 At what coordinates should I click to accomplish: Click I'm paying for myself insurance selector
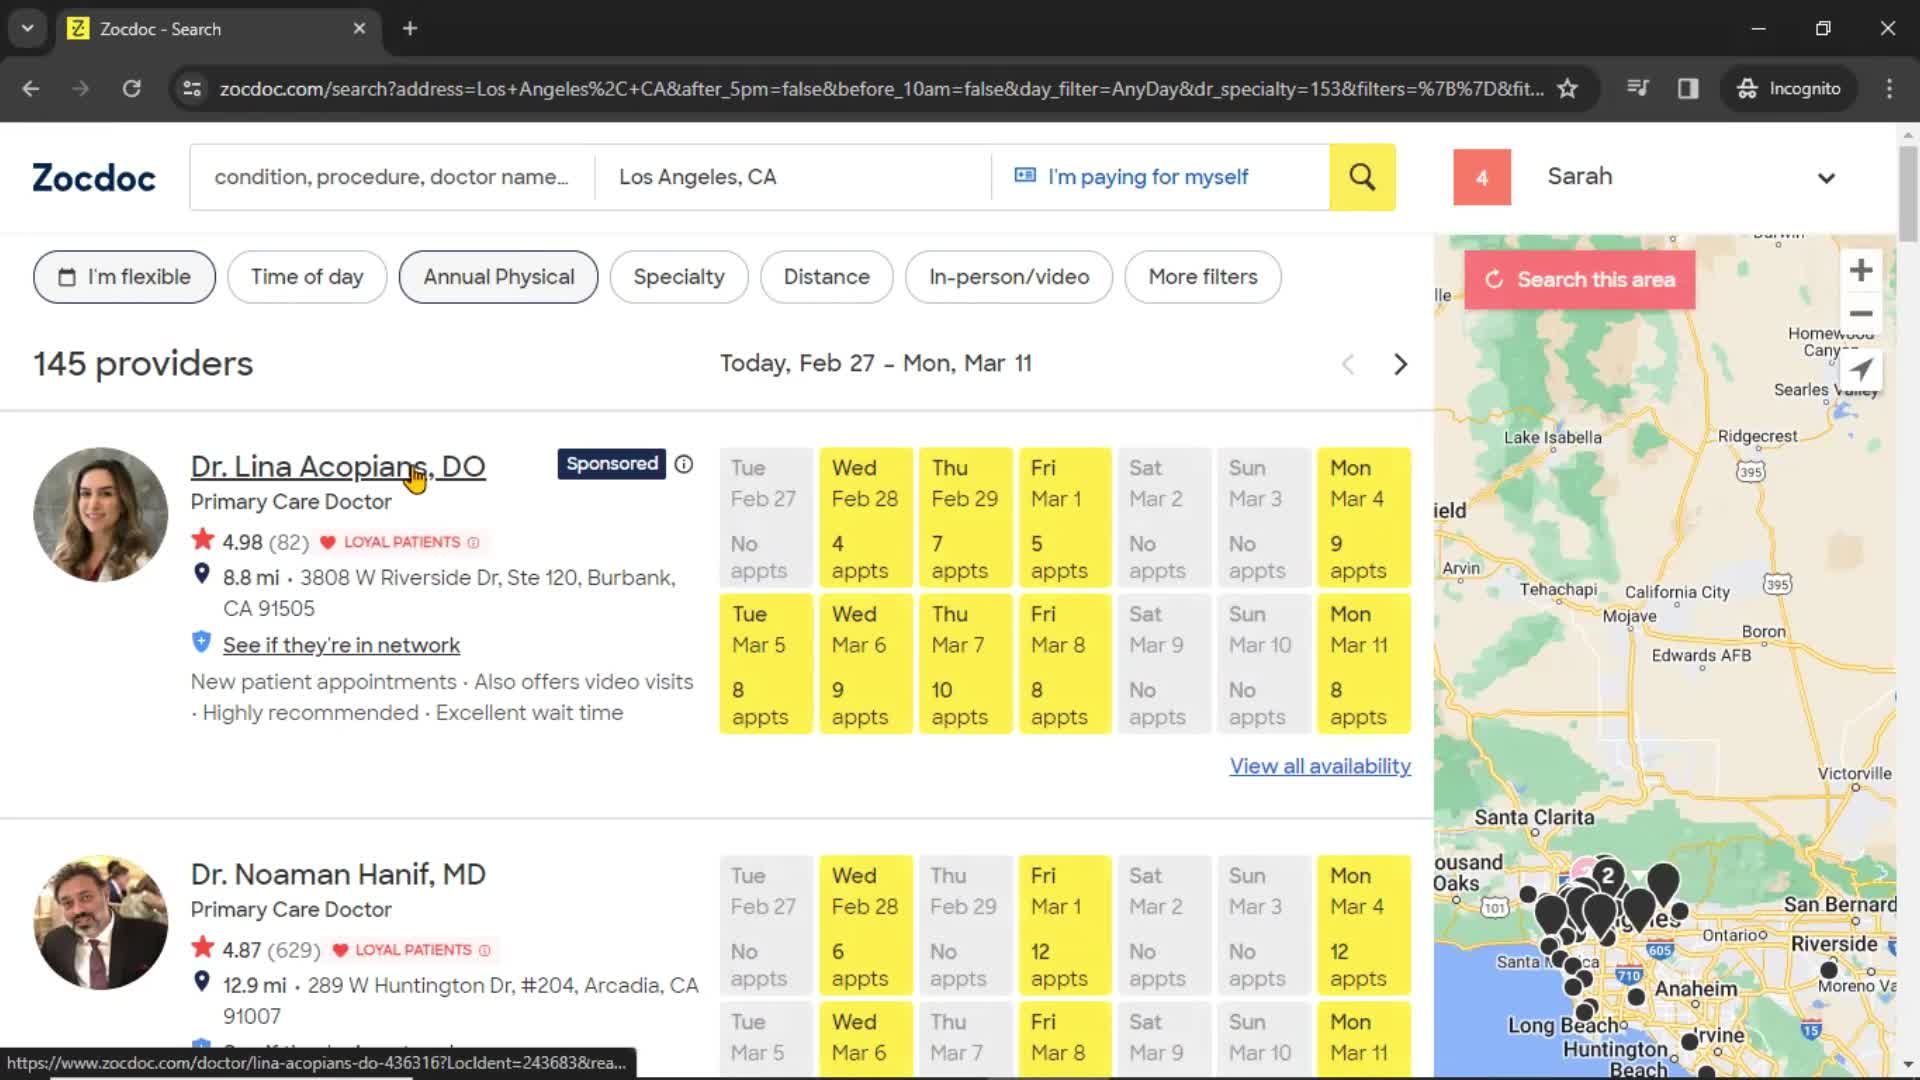coord(1160,177)
